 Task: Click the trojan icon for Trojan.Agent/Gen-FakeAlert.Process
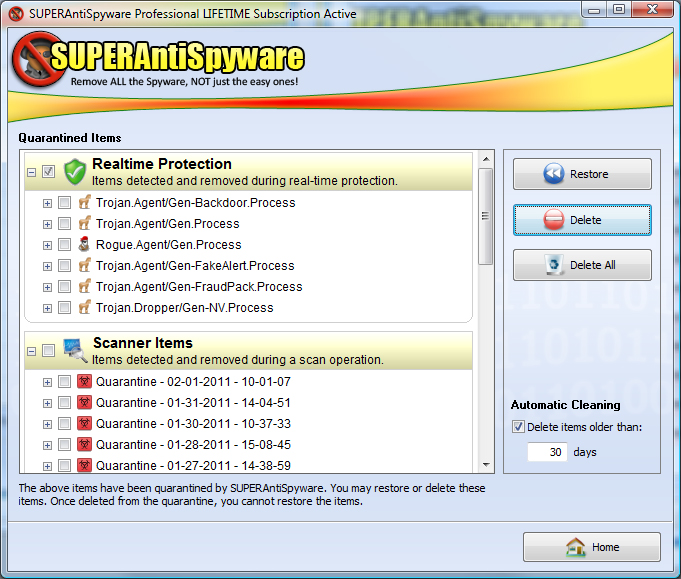click(84, 265)
